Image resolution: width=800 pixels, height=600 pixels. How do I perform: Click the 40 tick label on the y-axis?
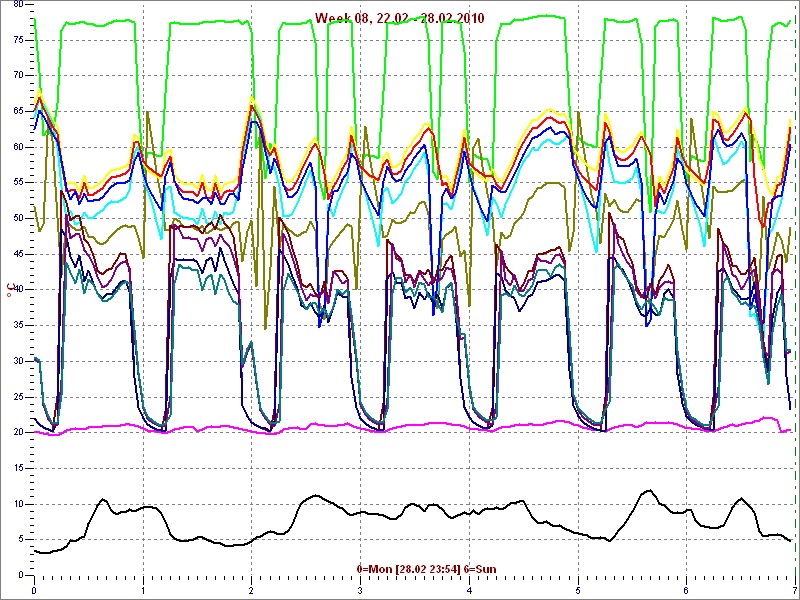(x=16, y=290)
